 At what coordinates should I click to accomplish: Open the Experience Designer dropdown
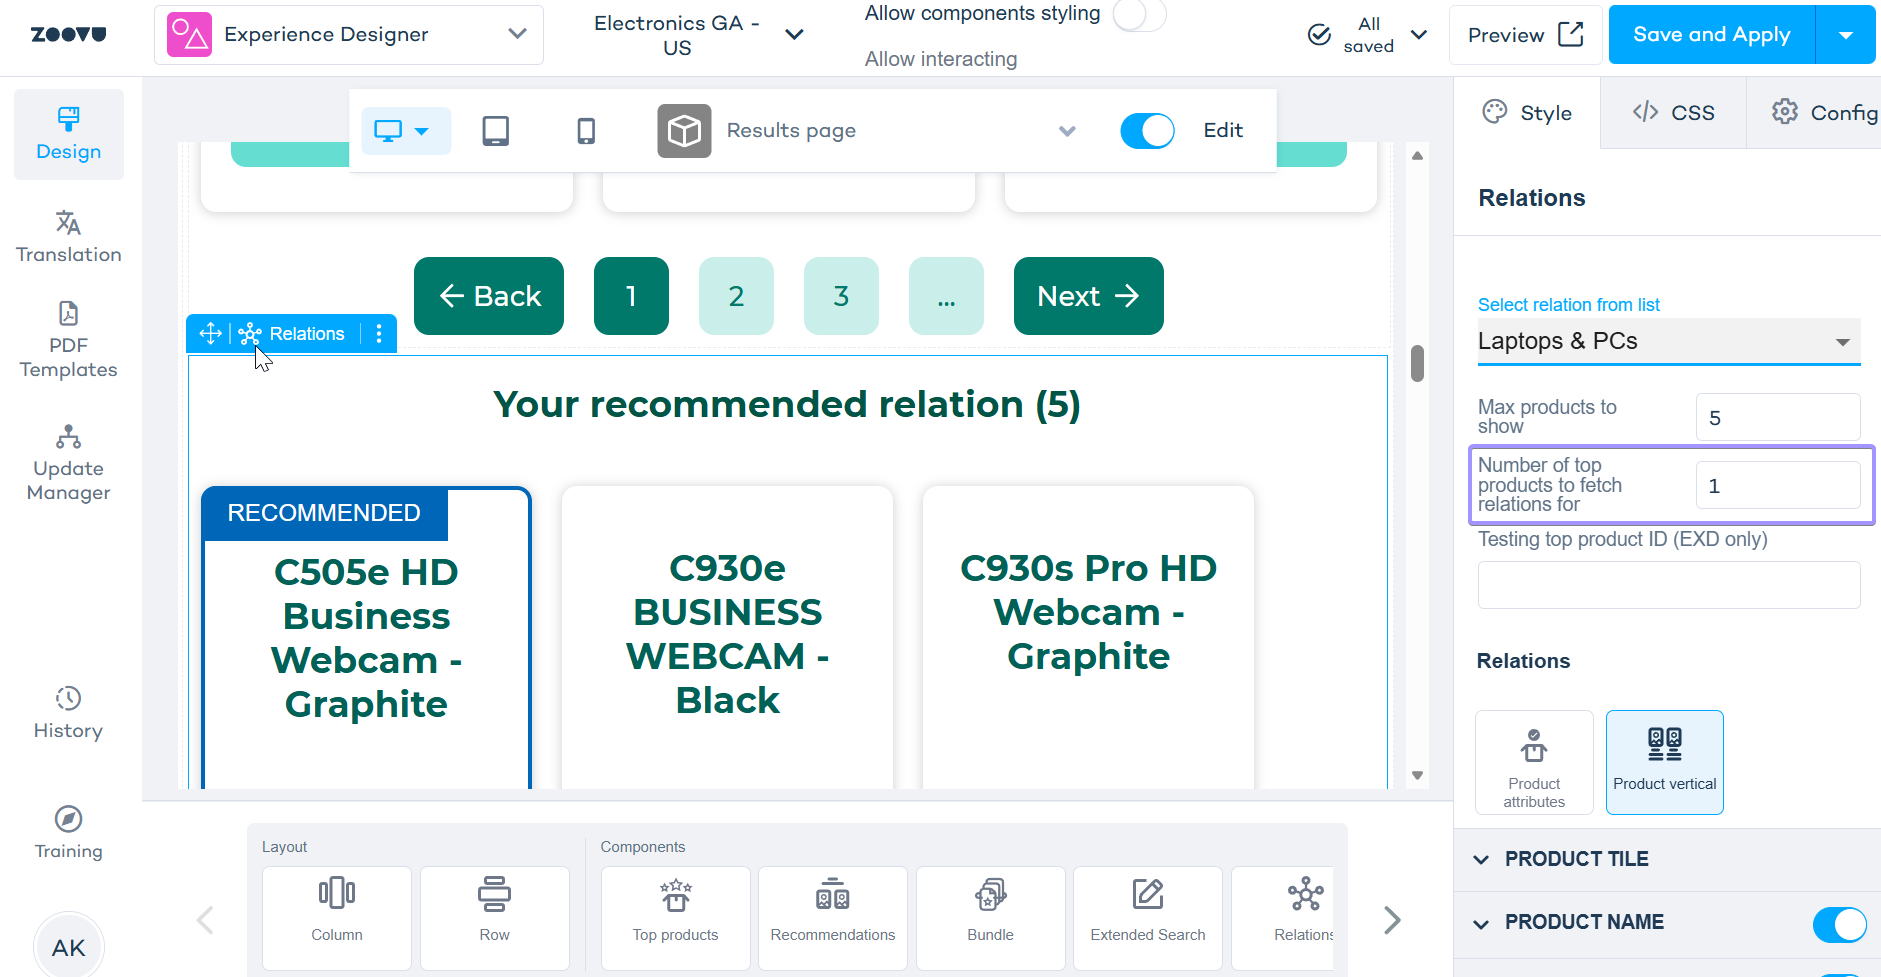point(349,35)
